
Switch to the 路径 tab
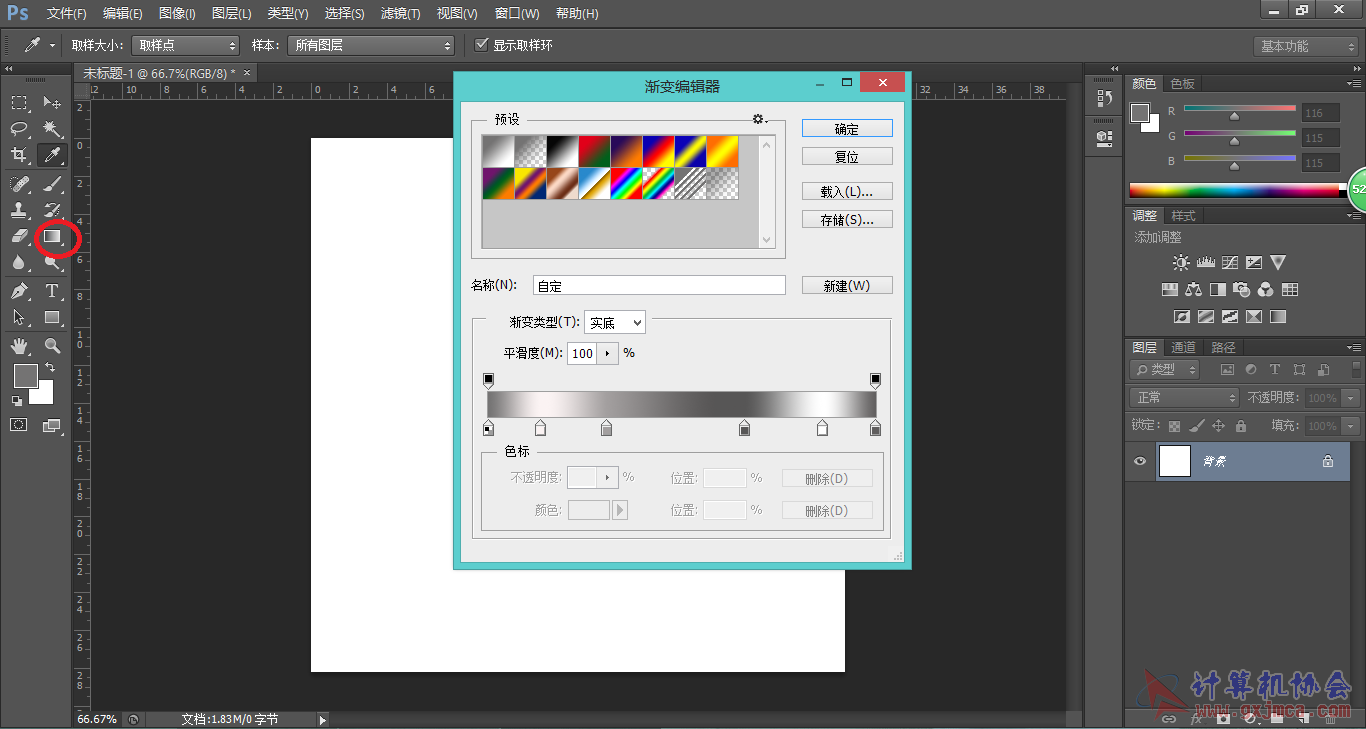coord(1223,348)
